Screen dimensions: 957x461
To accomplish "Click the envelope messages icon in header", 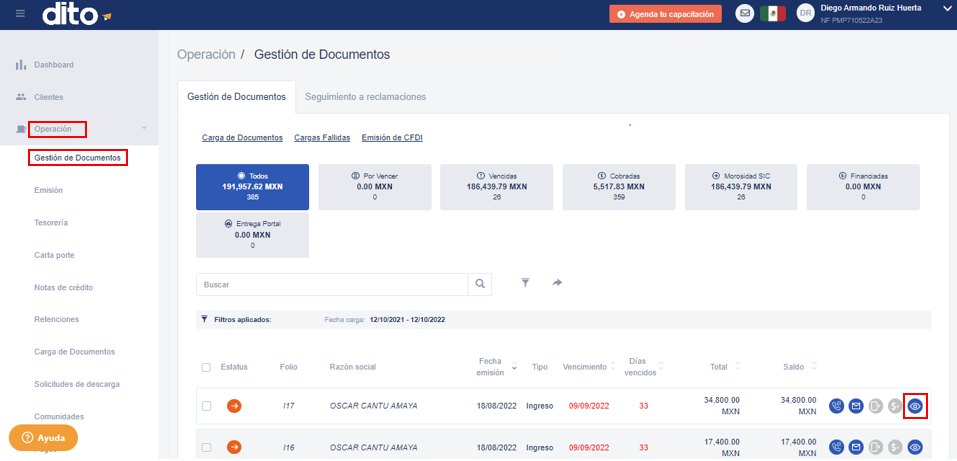I will [x=745, y=14].
